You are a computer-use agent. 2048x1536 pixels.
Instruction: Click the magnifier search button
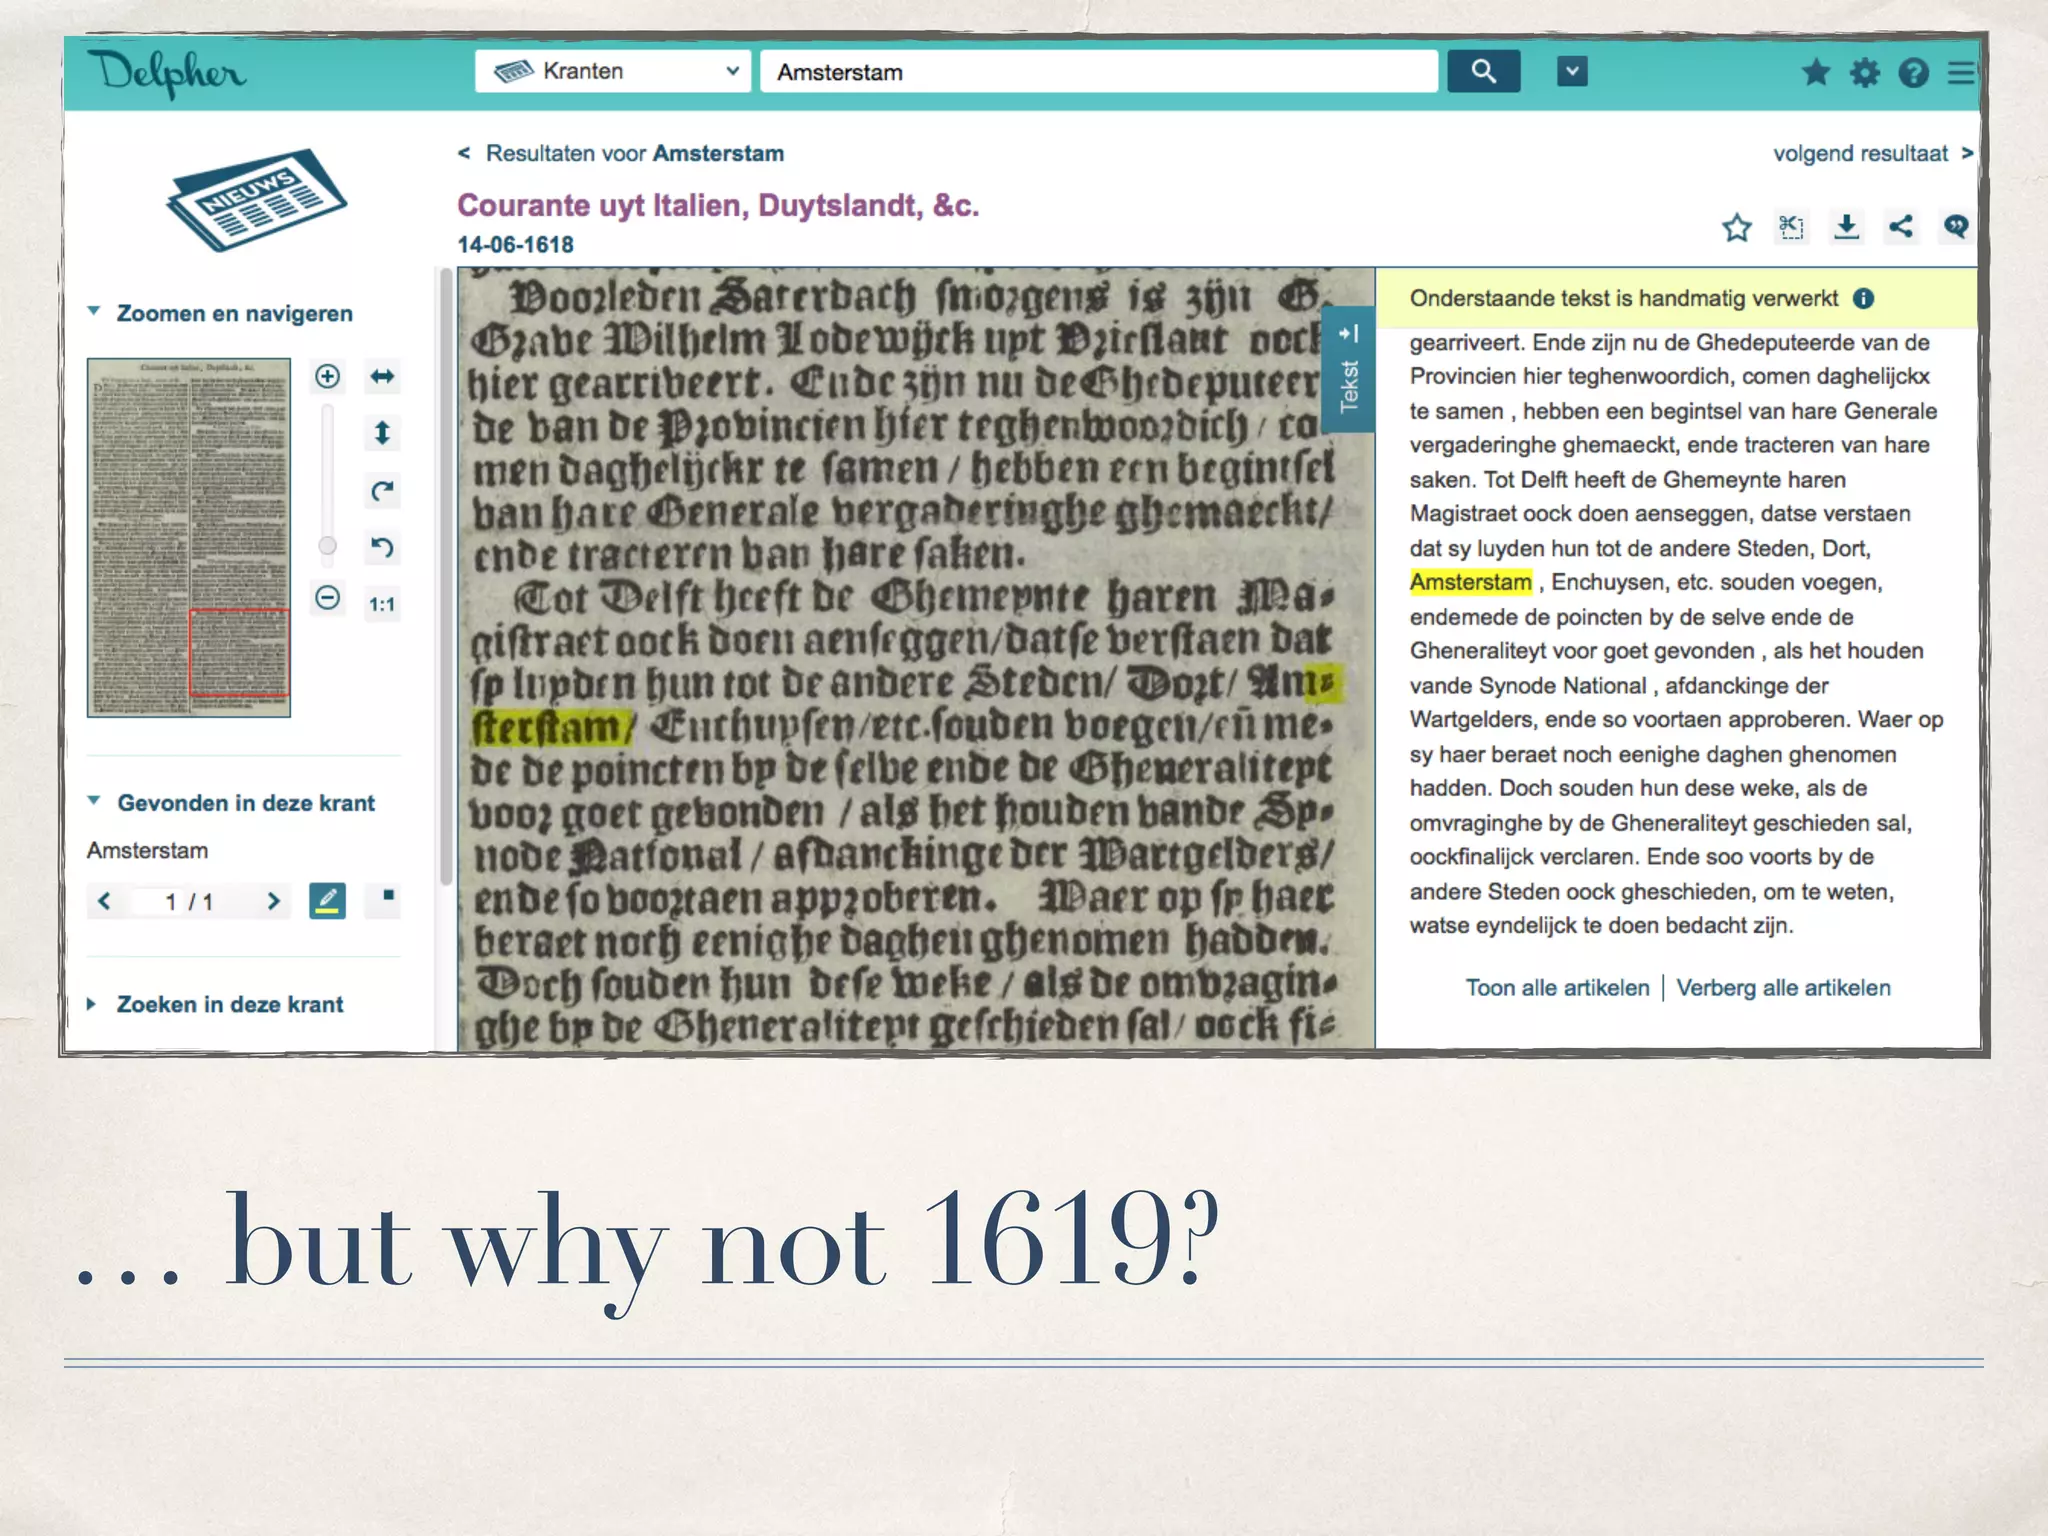pos(1483,71)
